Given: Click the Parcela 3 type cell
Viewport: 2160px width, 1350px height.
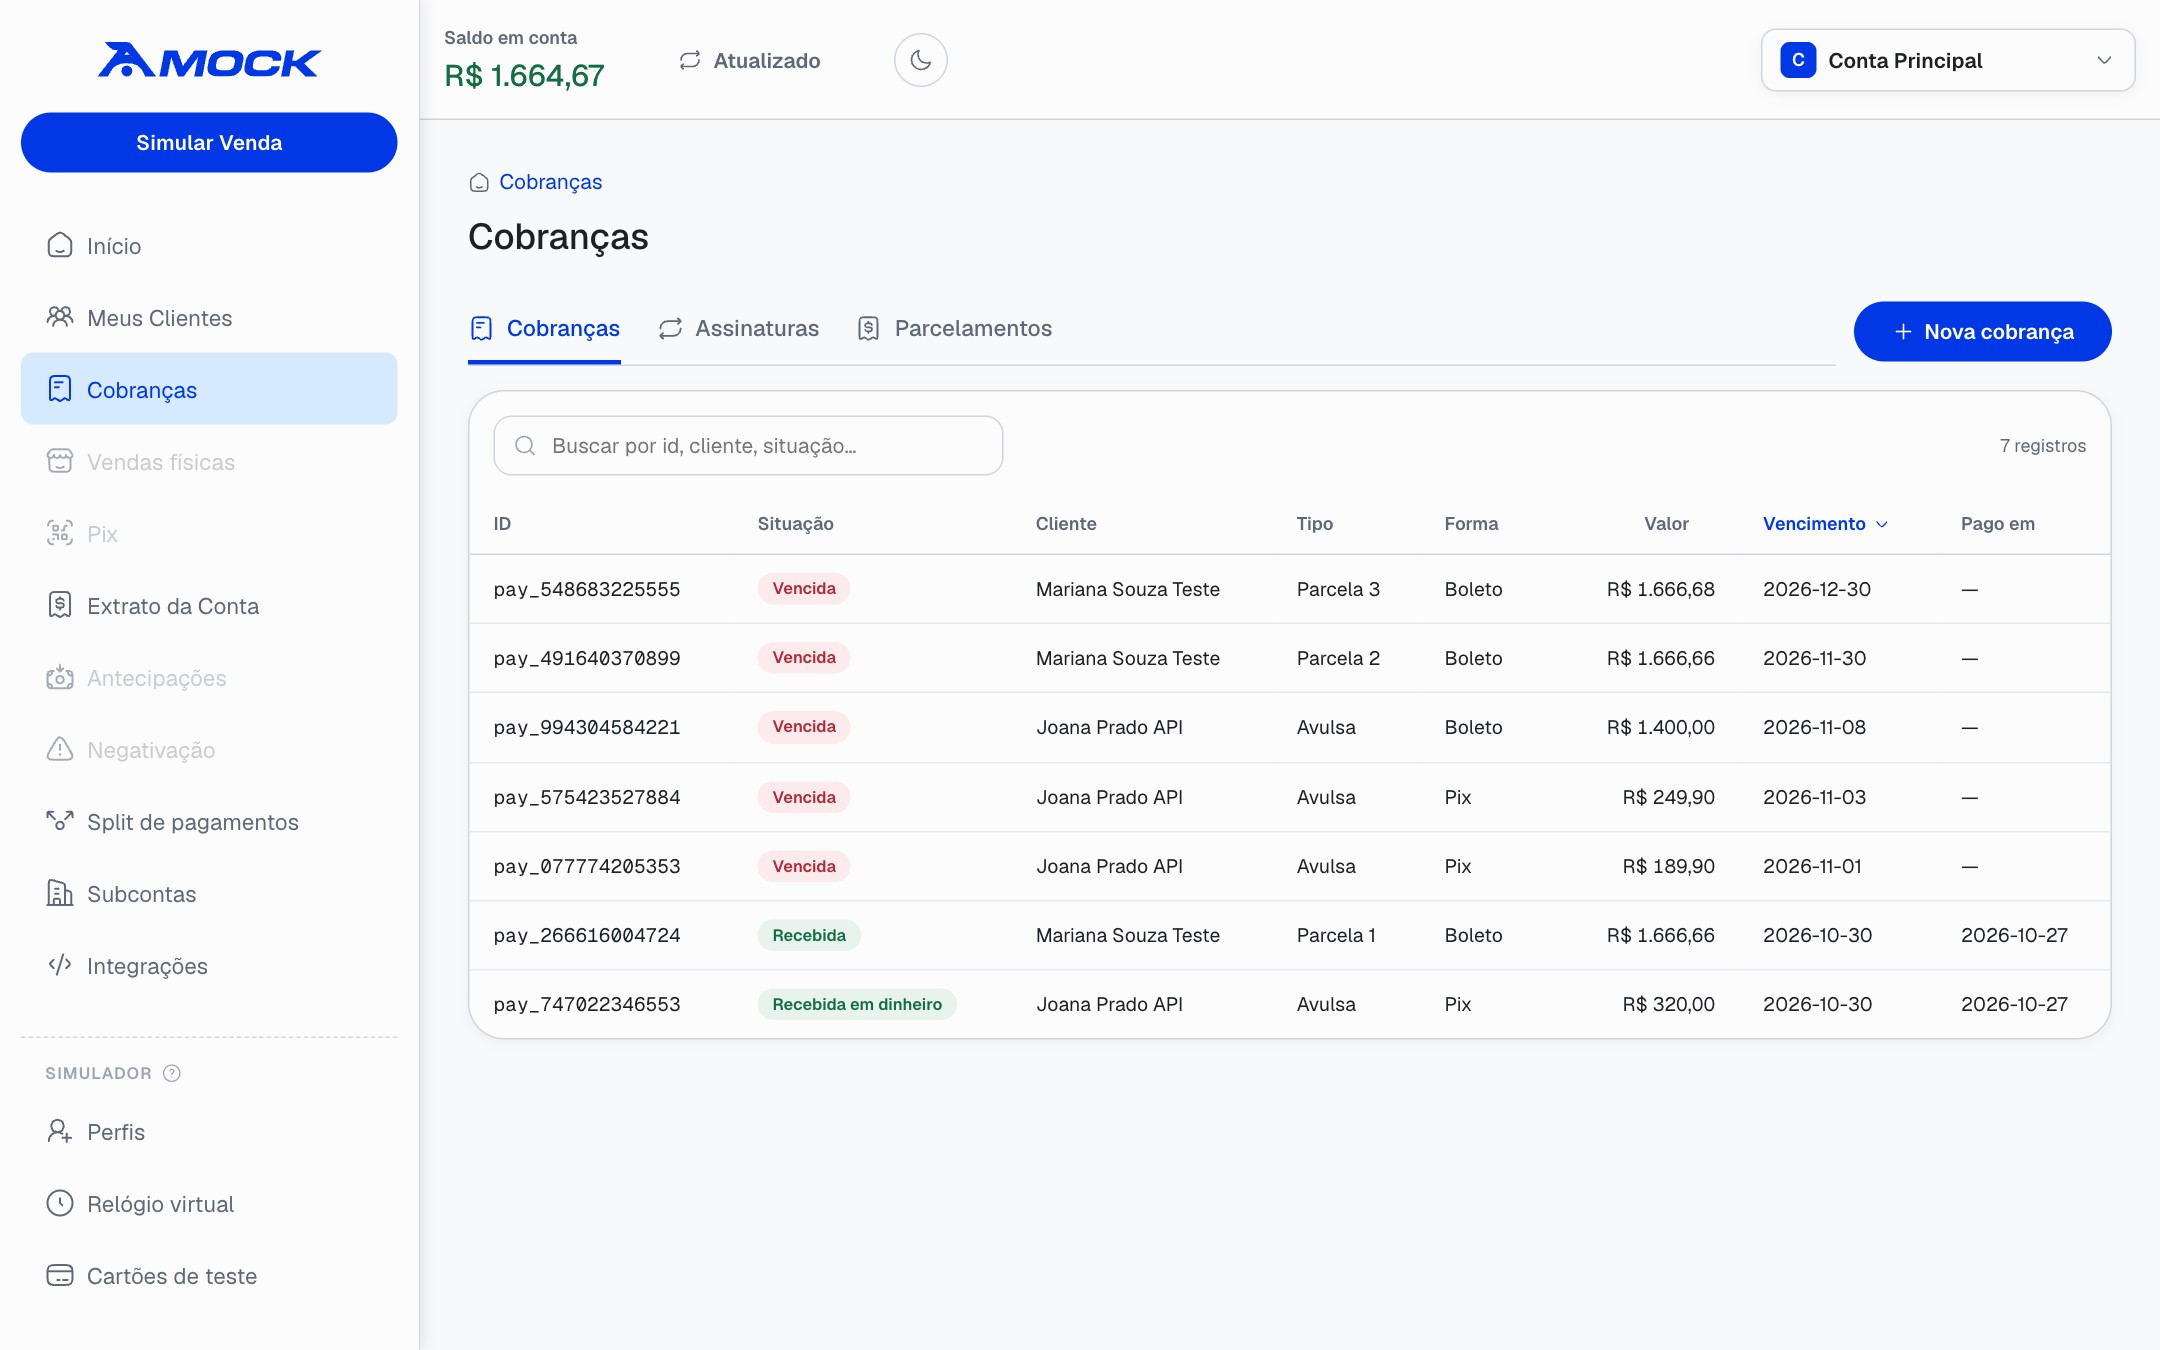Looking at the screenshot, I should tap(1338, 589).
